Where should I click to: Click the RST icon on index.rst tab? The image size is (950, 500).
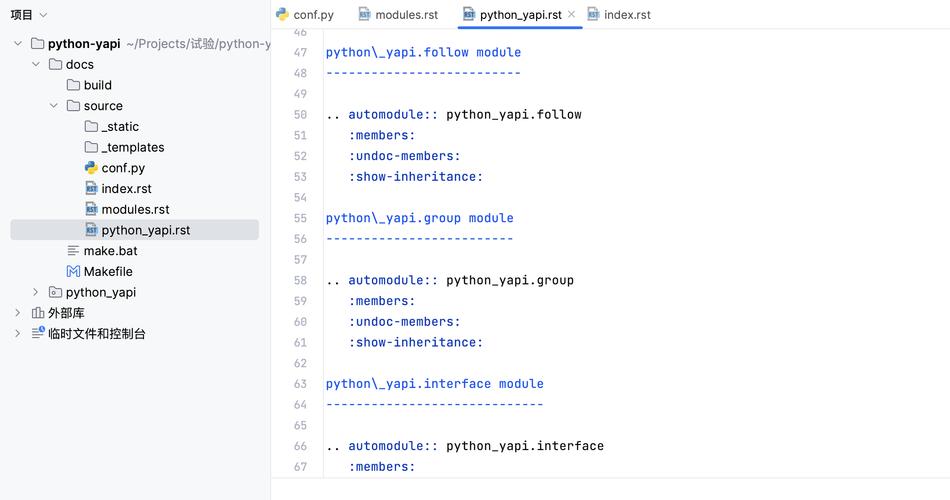pyautogui.click(x=593, y=15)
